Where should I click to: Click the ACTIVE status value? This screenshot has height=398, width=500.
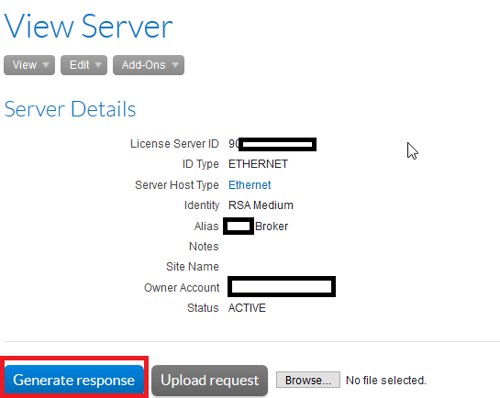pyautogui.click(x=247, y=308)
